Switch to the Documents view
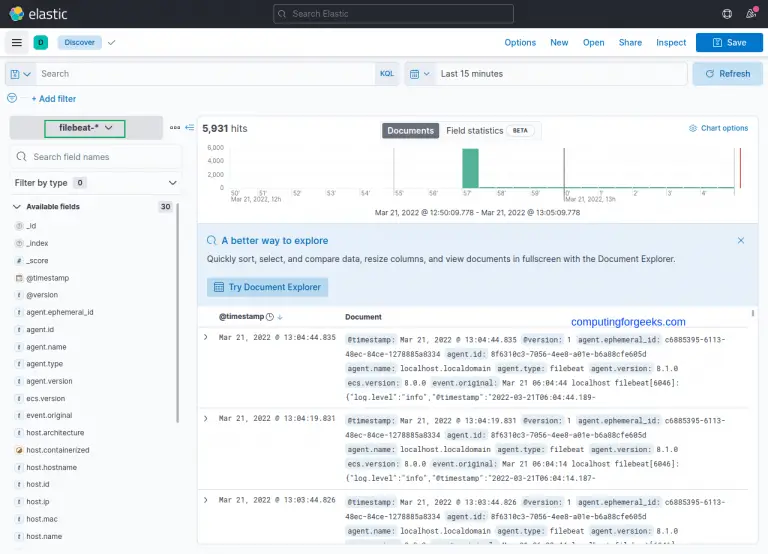Viewport: 768px width, 554px height. 410,131
